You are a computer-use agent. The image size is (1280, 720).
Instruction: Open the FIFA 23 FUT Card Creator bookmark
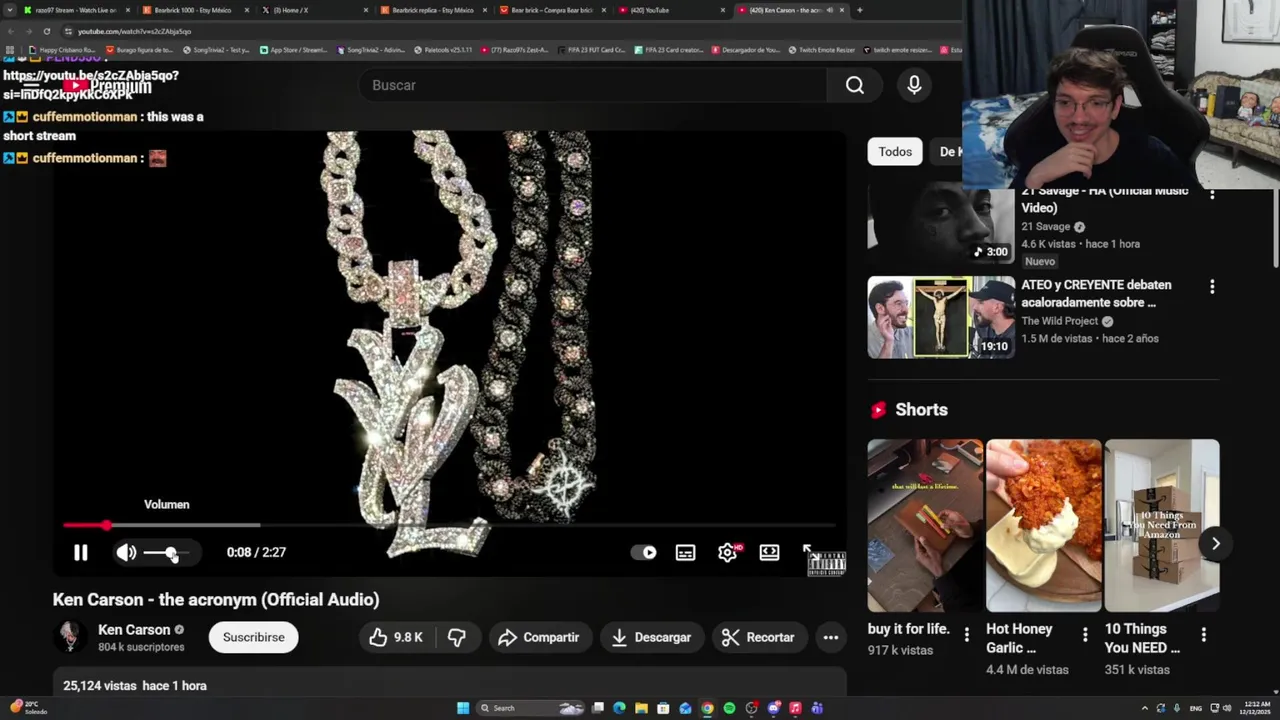coord(591,50)
